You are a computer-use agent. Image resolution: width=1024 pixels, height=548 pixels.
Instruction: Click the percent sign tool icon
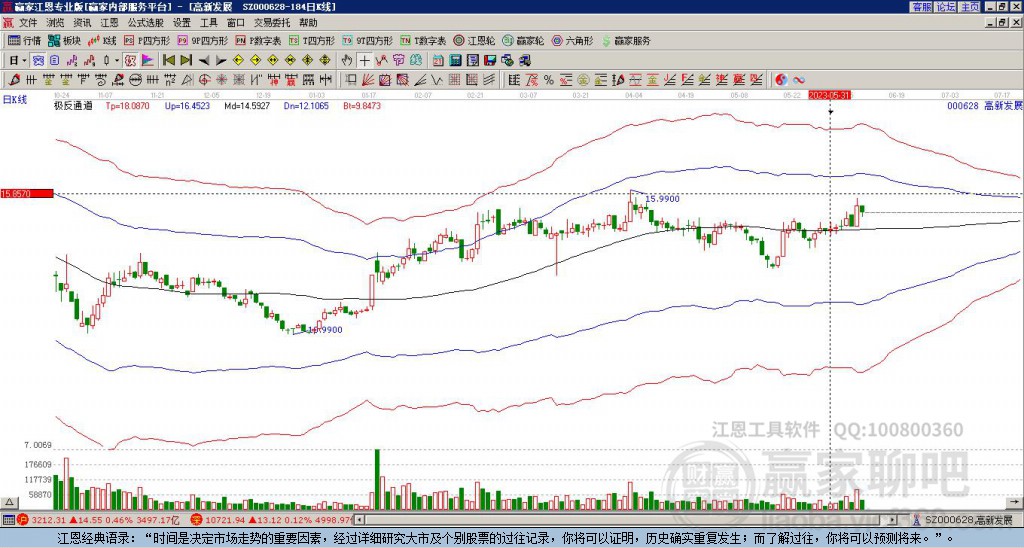[549, 80]
